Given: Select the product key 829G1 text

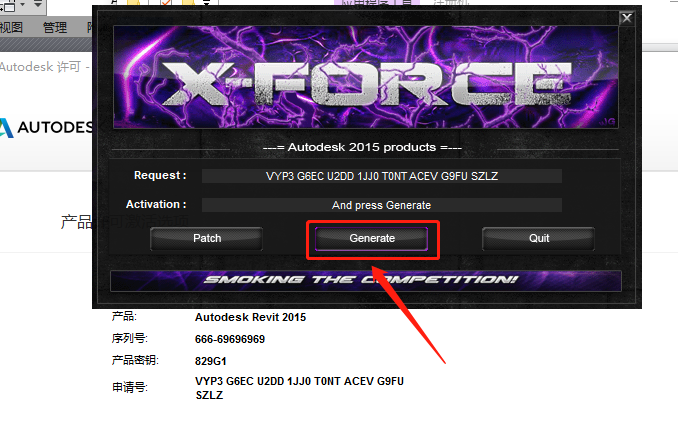Looking at the screenshot, I should coord(211,361).
